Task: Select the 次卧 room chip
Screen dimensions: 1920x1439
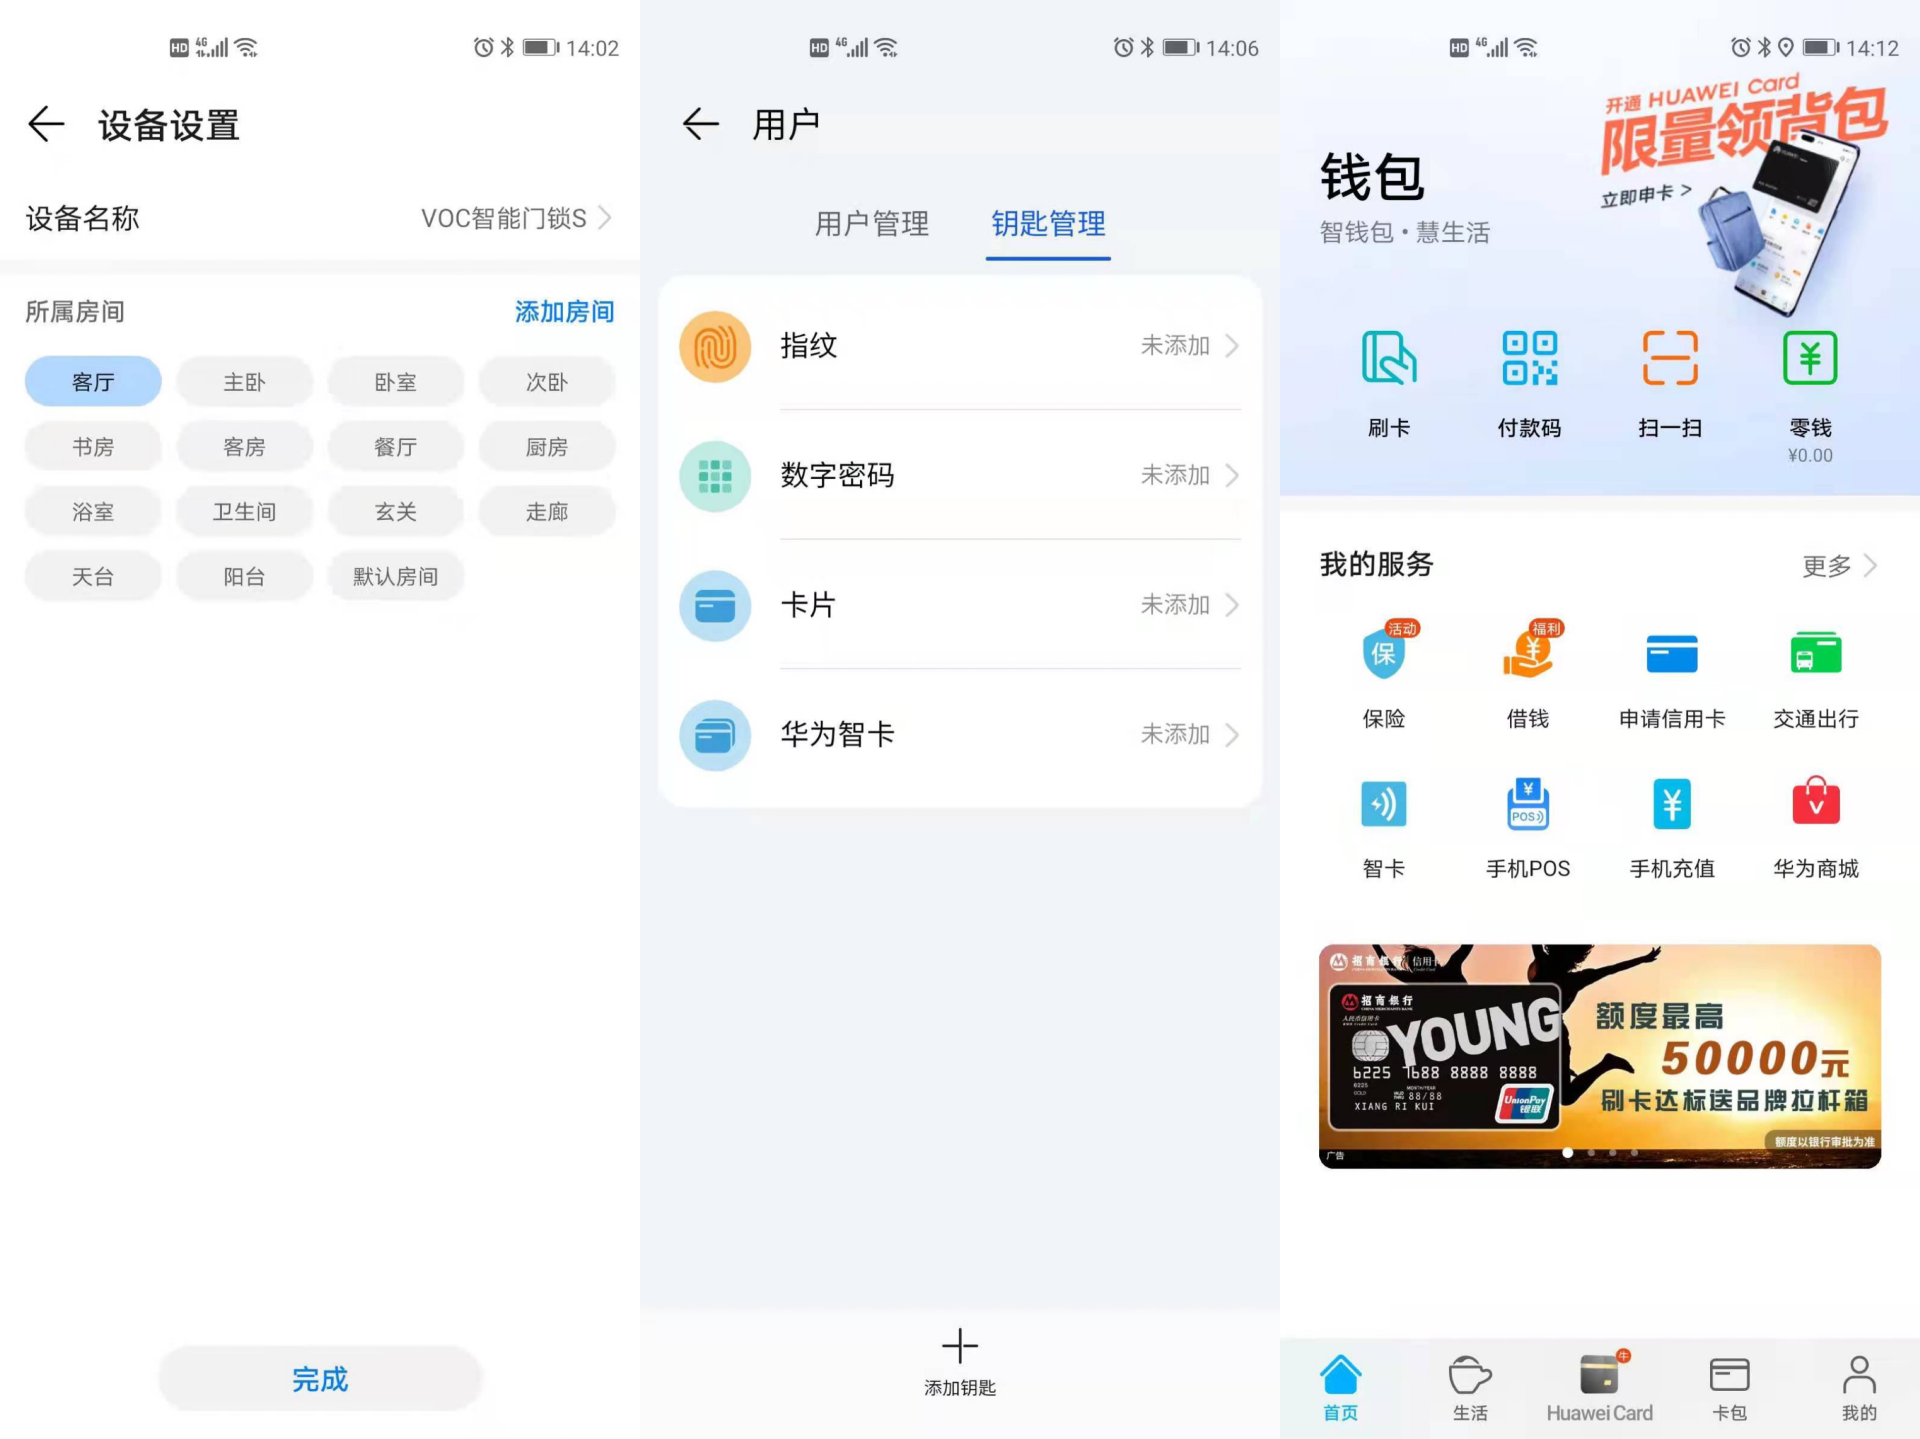Action: tap(546, 382)
